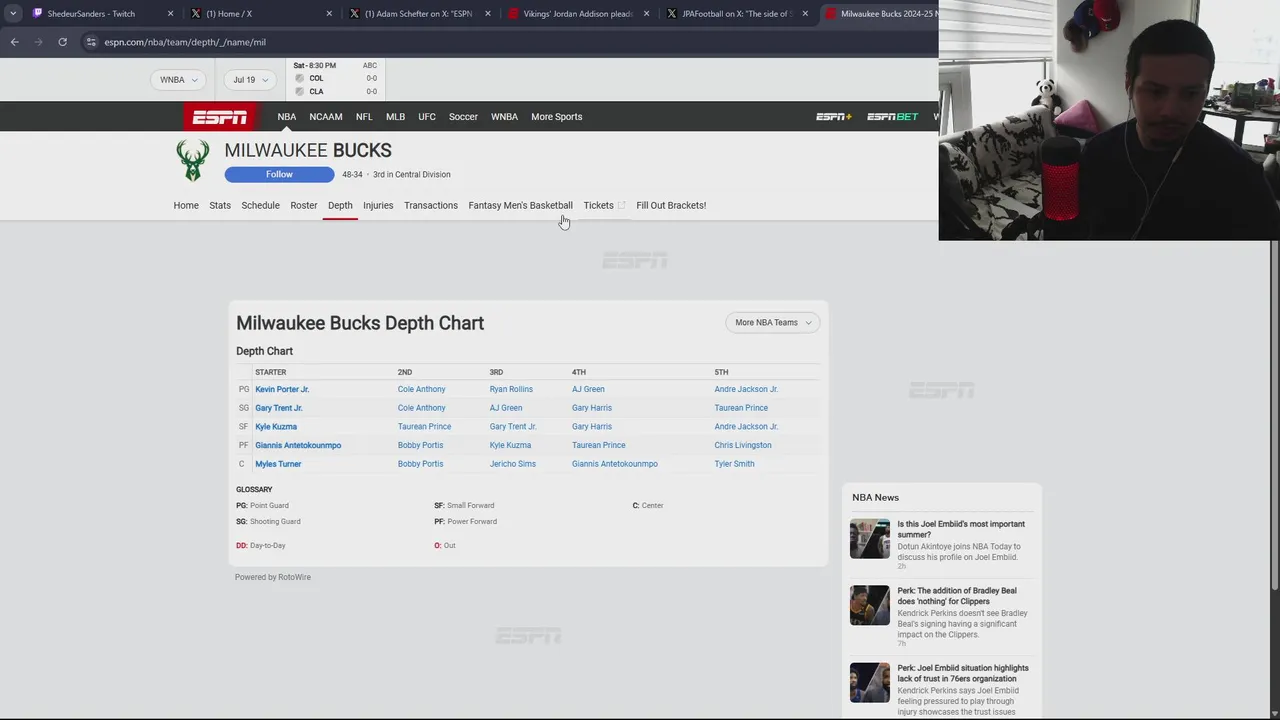Open MLB in ESPN navigation

click(x=395, y=117)
